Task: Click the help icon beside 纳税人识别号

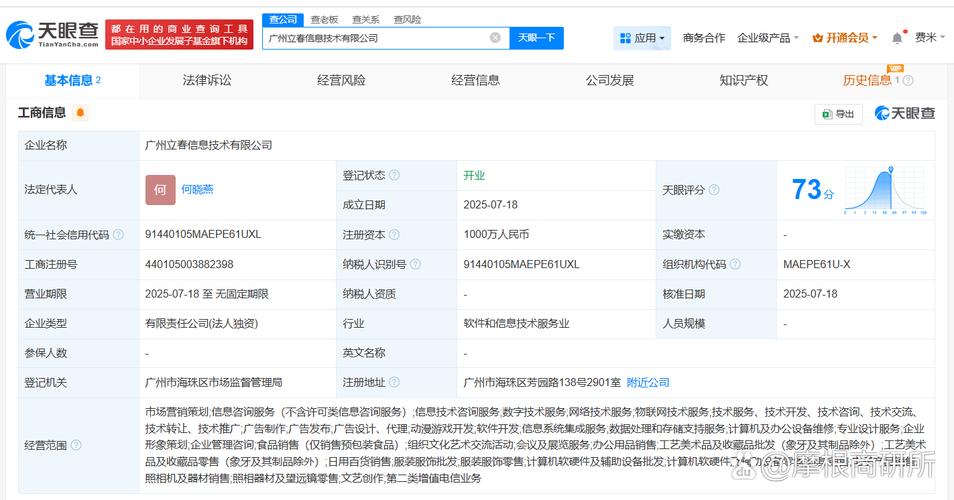Action: pos(416,264)
